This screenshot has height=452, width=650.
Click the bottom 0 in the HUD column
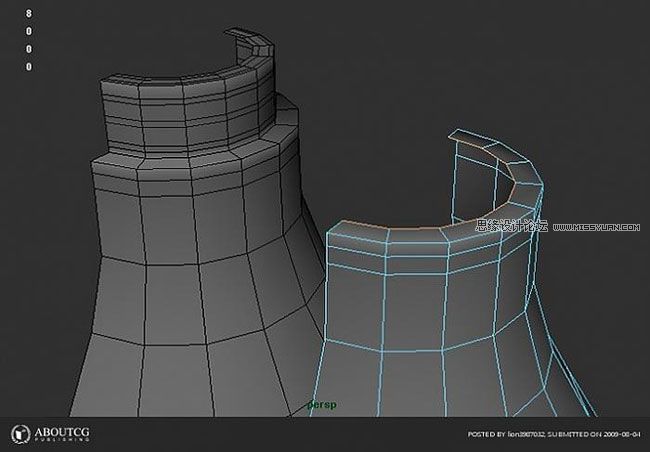(x=28, y=66)
